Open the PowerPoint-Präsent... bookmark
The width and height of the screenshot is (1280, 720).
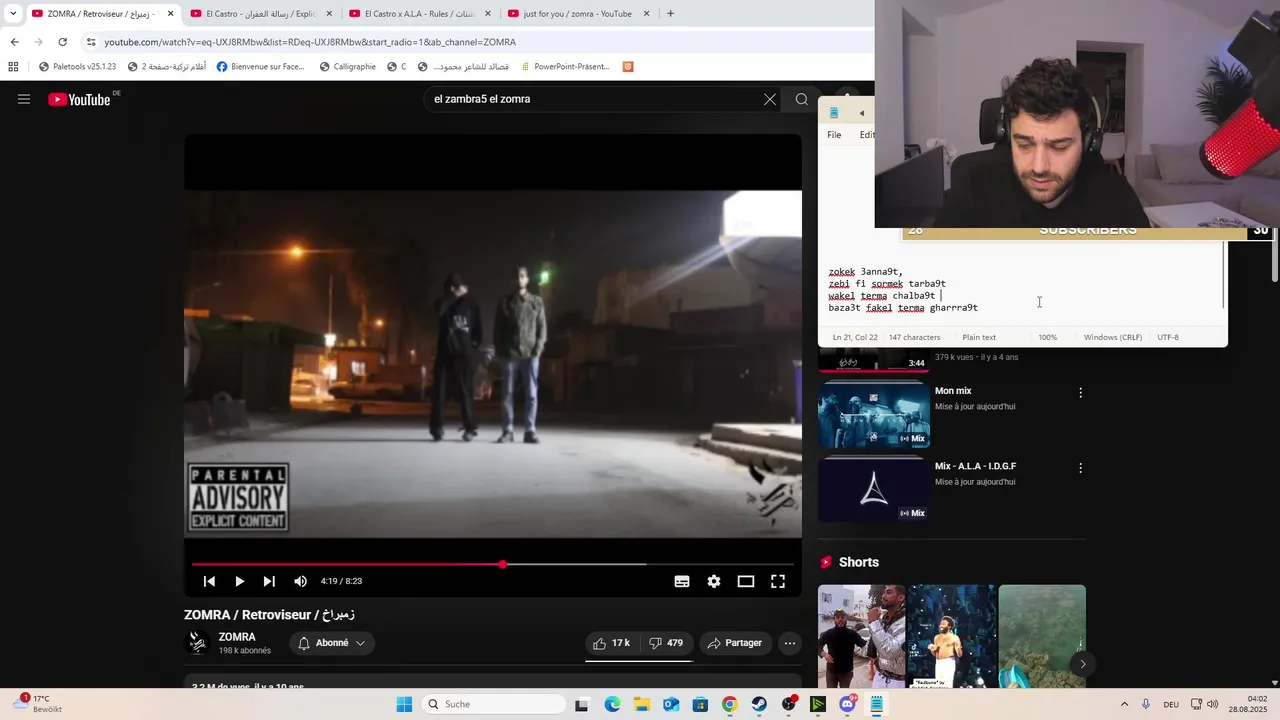coord(565,67)
